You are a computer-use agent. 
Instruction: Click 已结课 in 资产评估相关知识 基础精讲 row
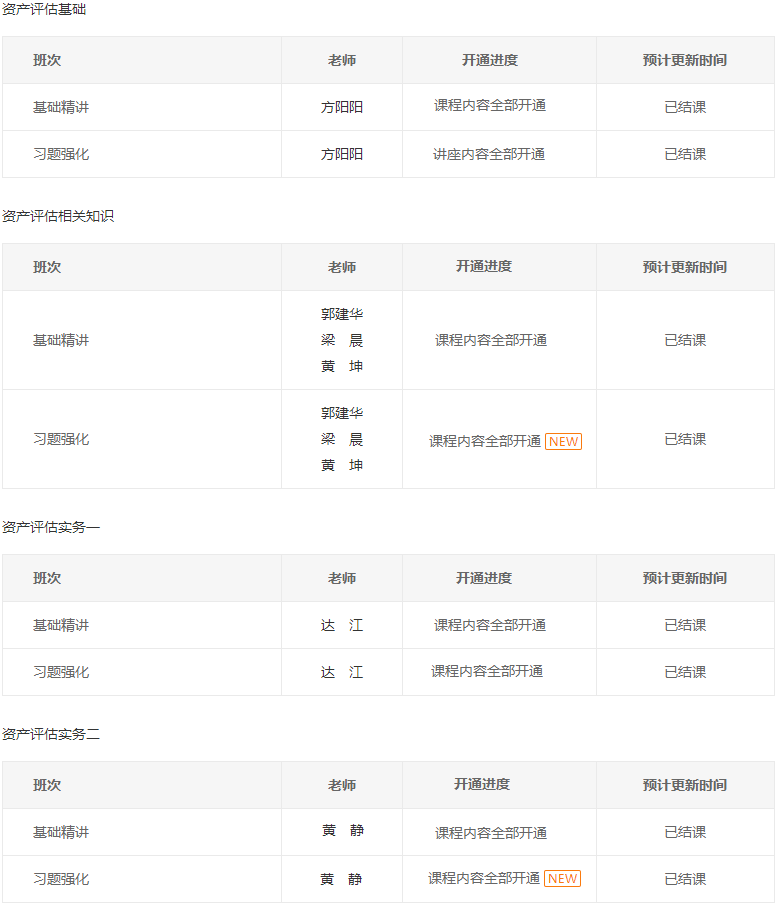pos(685,340)
